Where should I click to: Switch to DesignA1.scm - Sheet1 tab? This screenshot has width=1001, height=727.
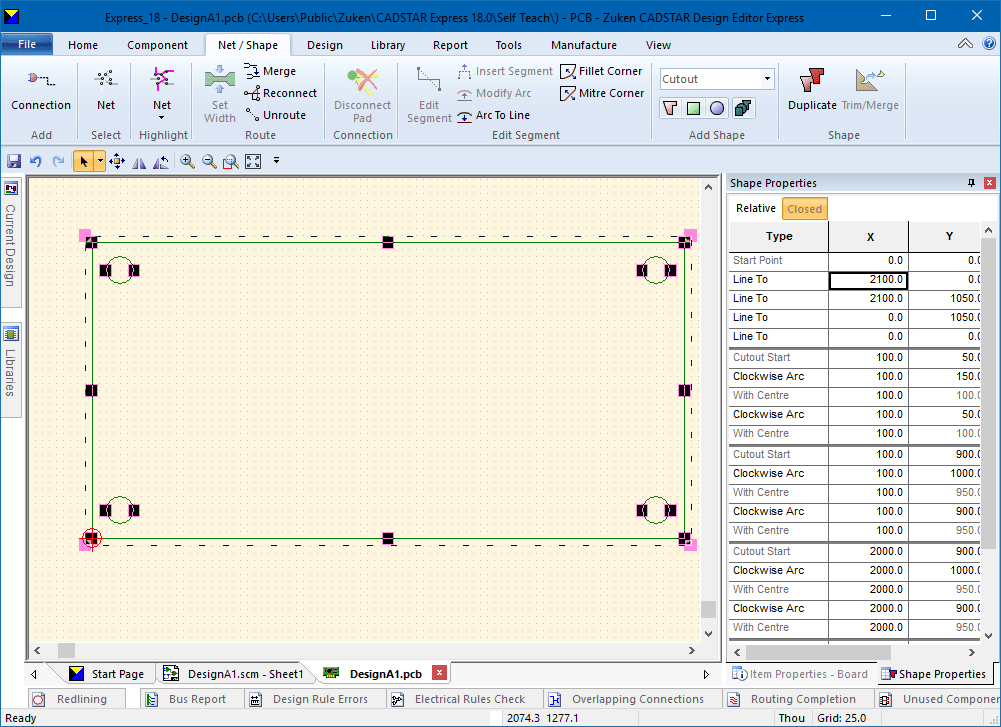click(234, 673)
